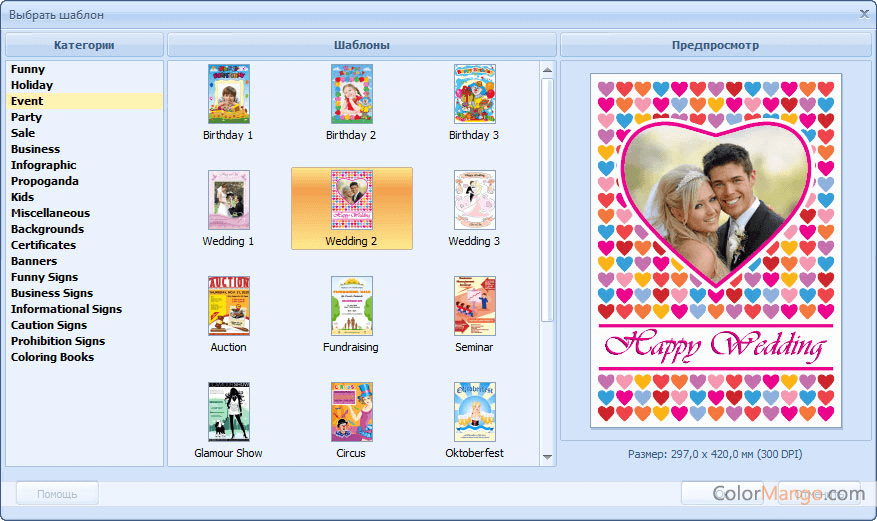Select the Glamour Show template
Image resolution: width=877 pixels, height=521 pixels.
click(x=229, y=412)
